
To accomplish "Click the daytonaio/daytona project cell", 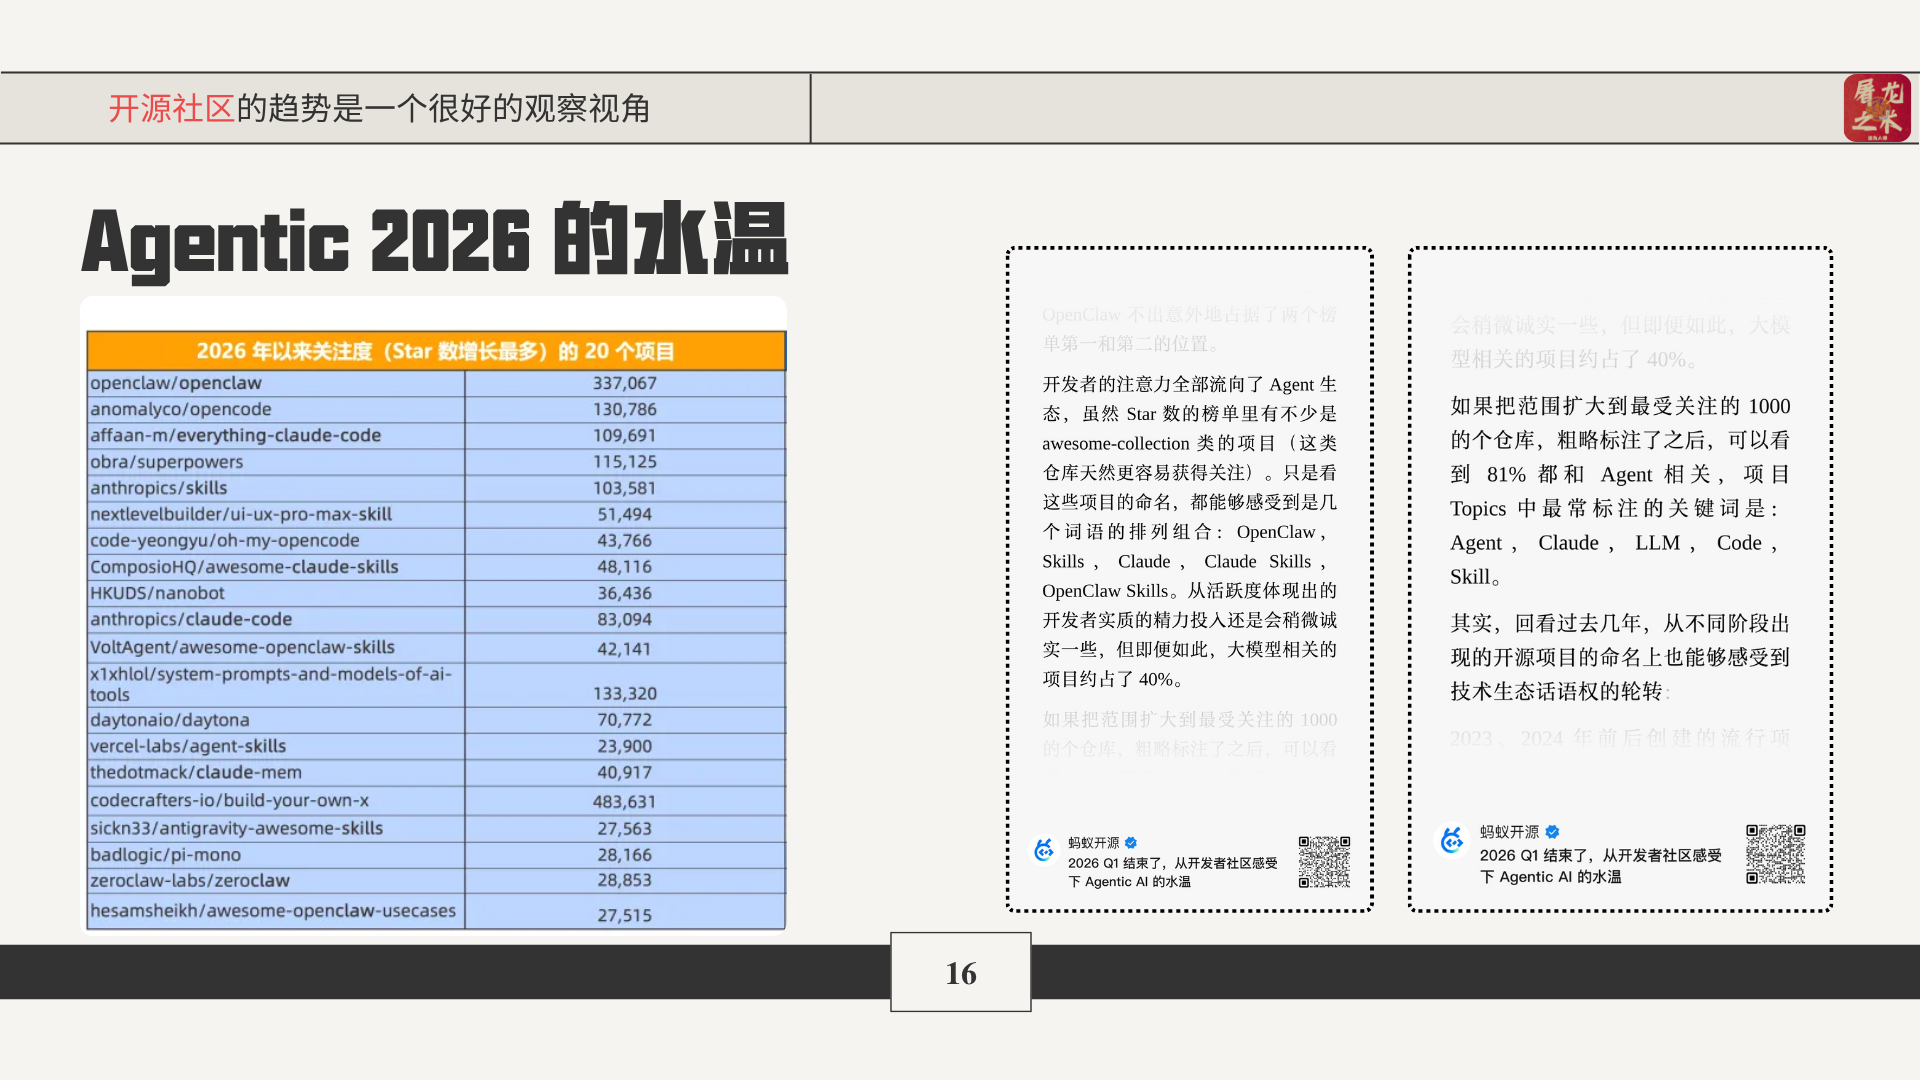I will click(x=170, y=720).
